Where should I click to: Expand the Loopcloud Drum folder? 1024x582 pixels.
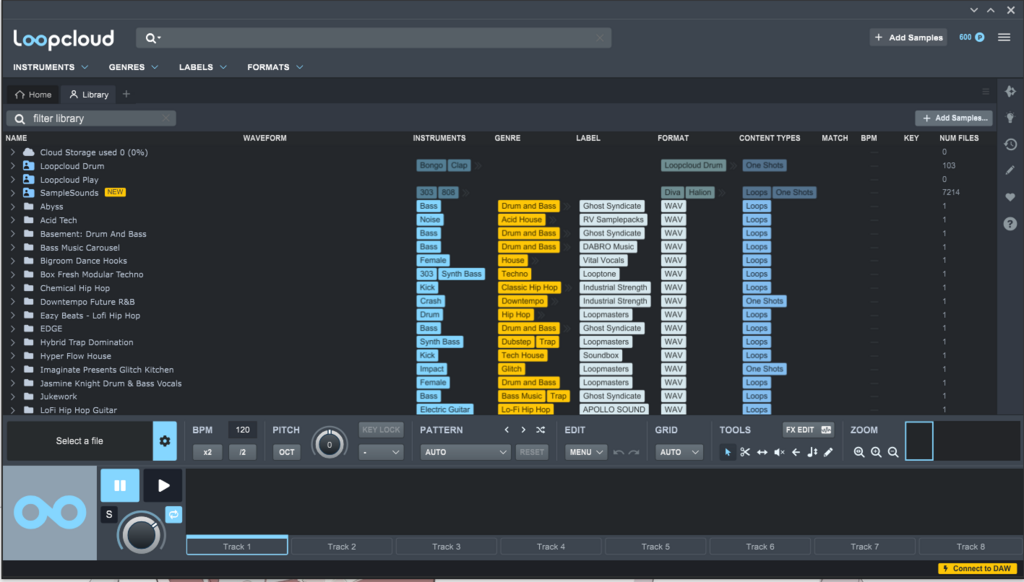click(x=12, y=166)
